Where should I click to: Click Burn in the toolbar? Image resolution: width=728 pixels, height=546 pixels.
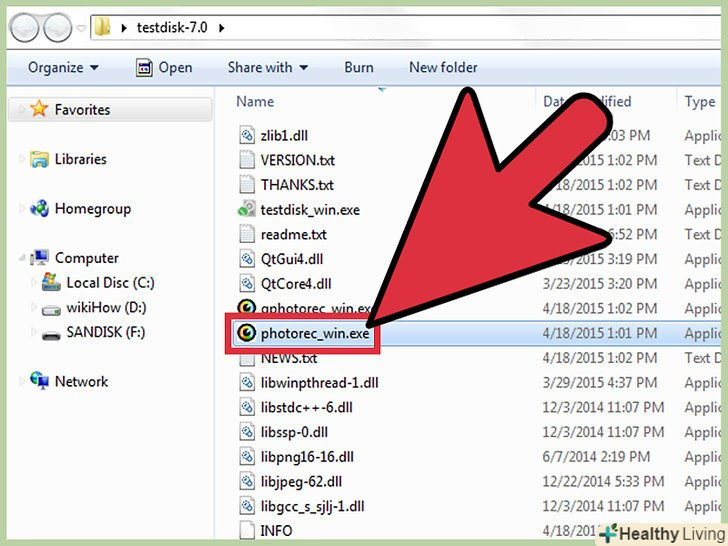tap(359, 68)
